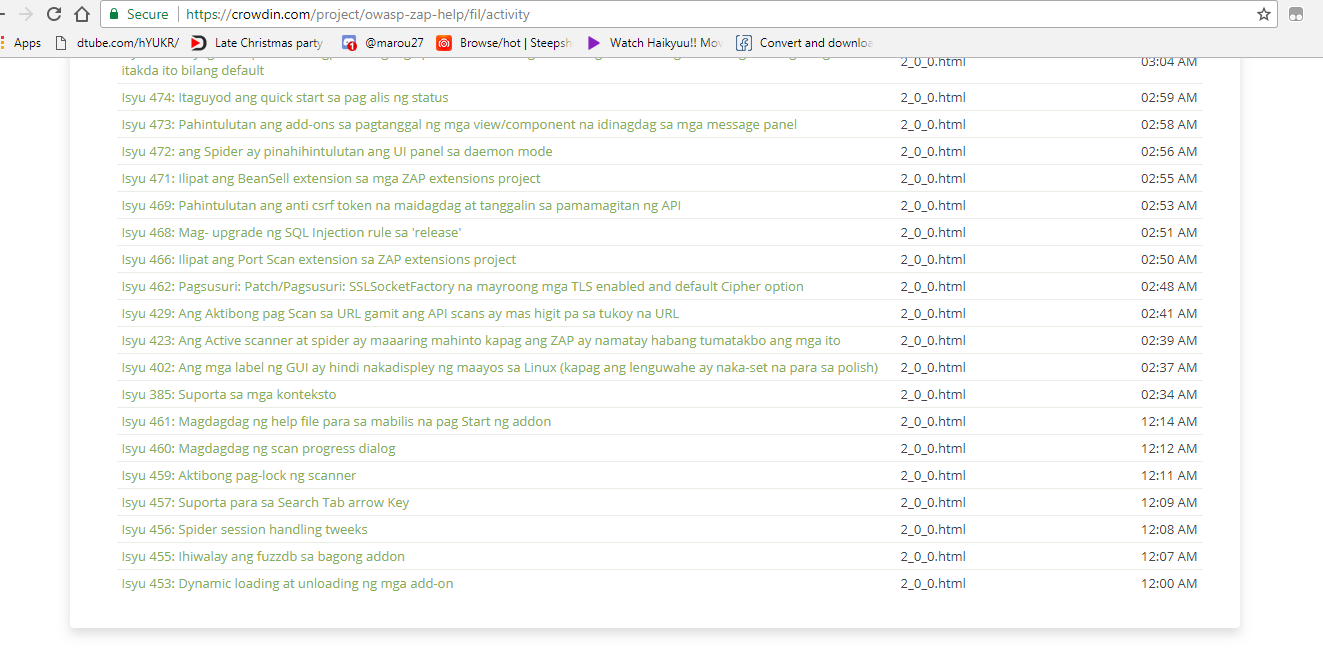This screenshot has width=1323, height=666.
Task: Open the 'itakda ito bilang default' entry
Action: point(193,71)
